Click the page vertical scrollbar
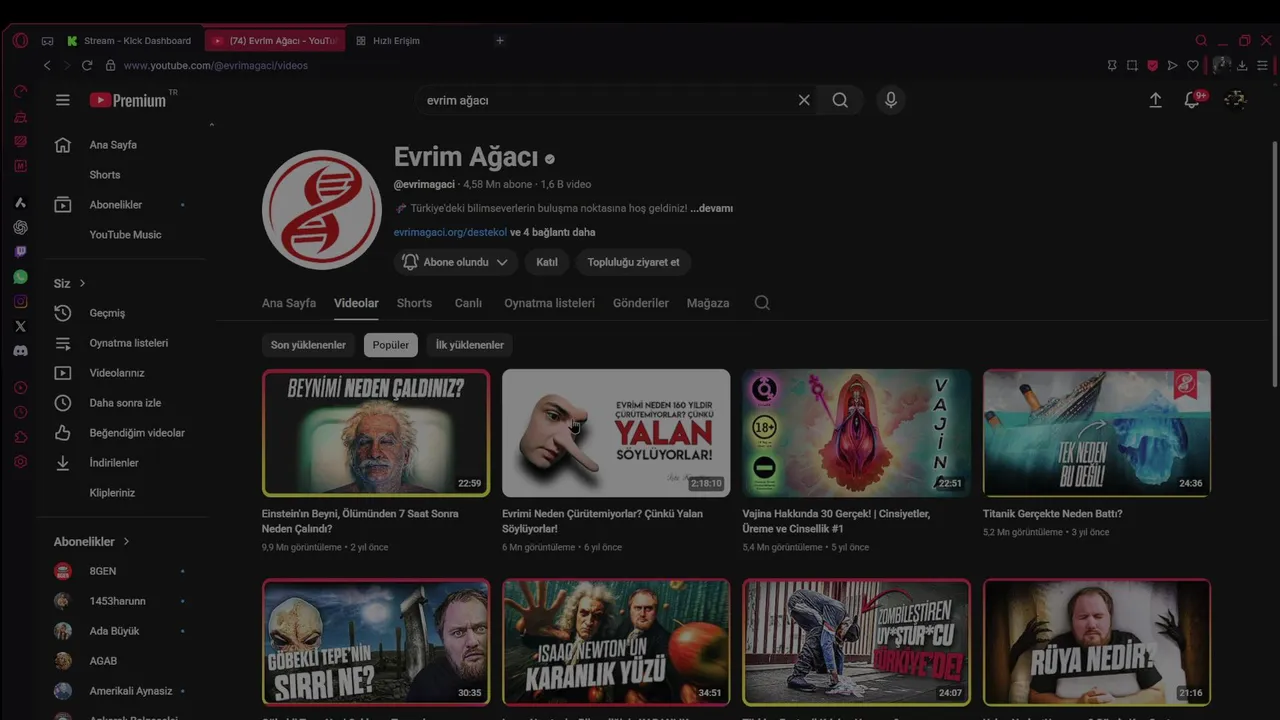Viewport: 1280px width, 720px height. click(1274, 265)
